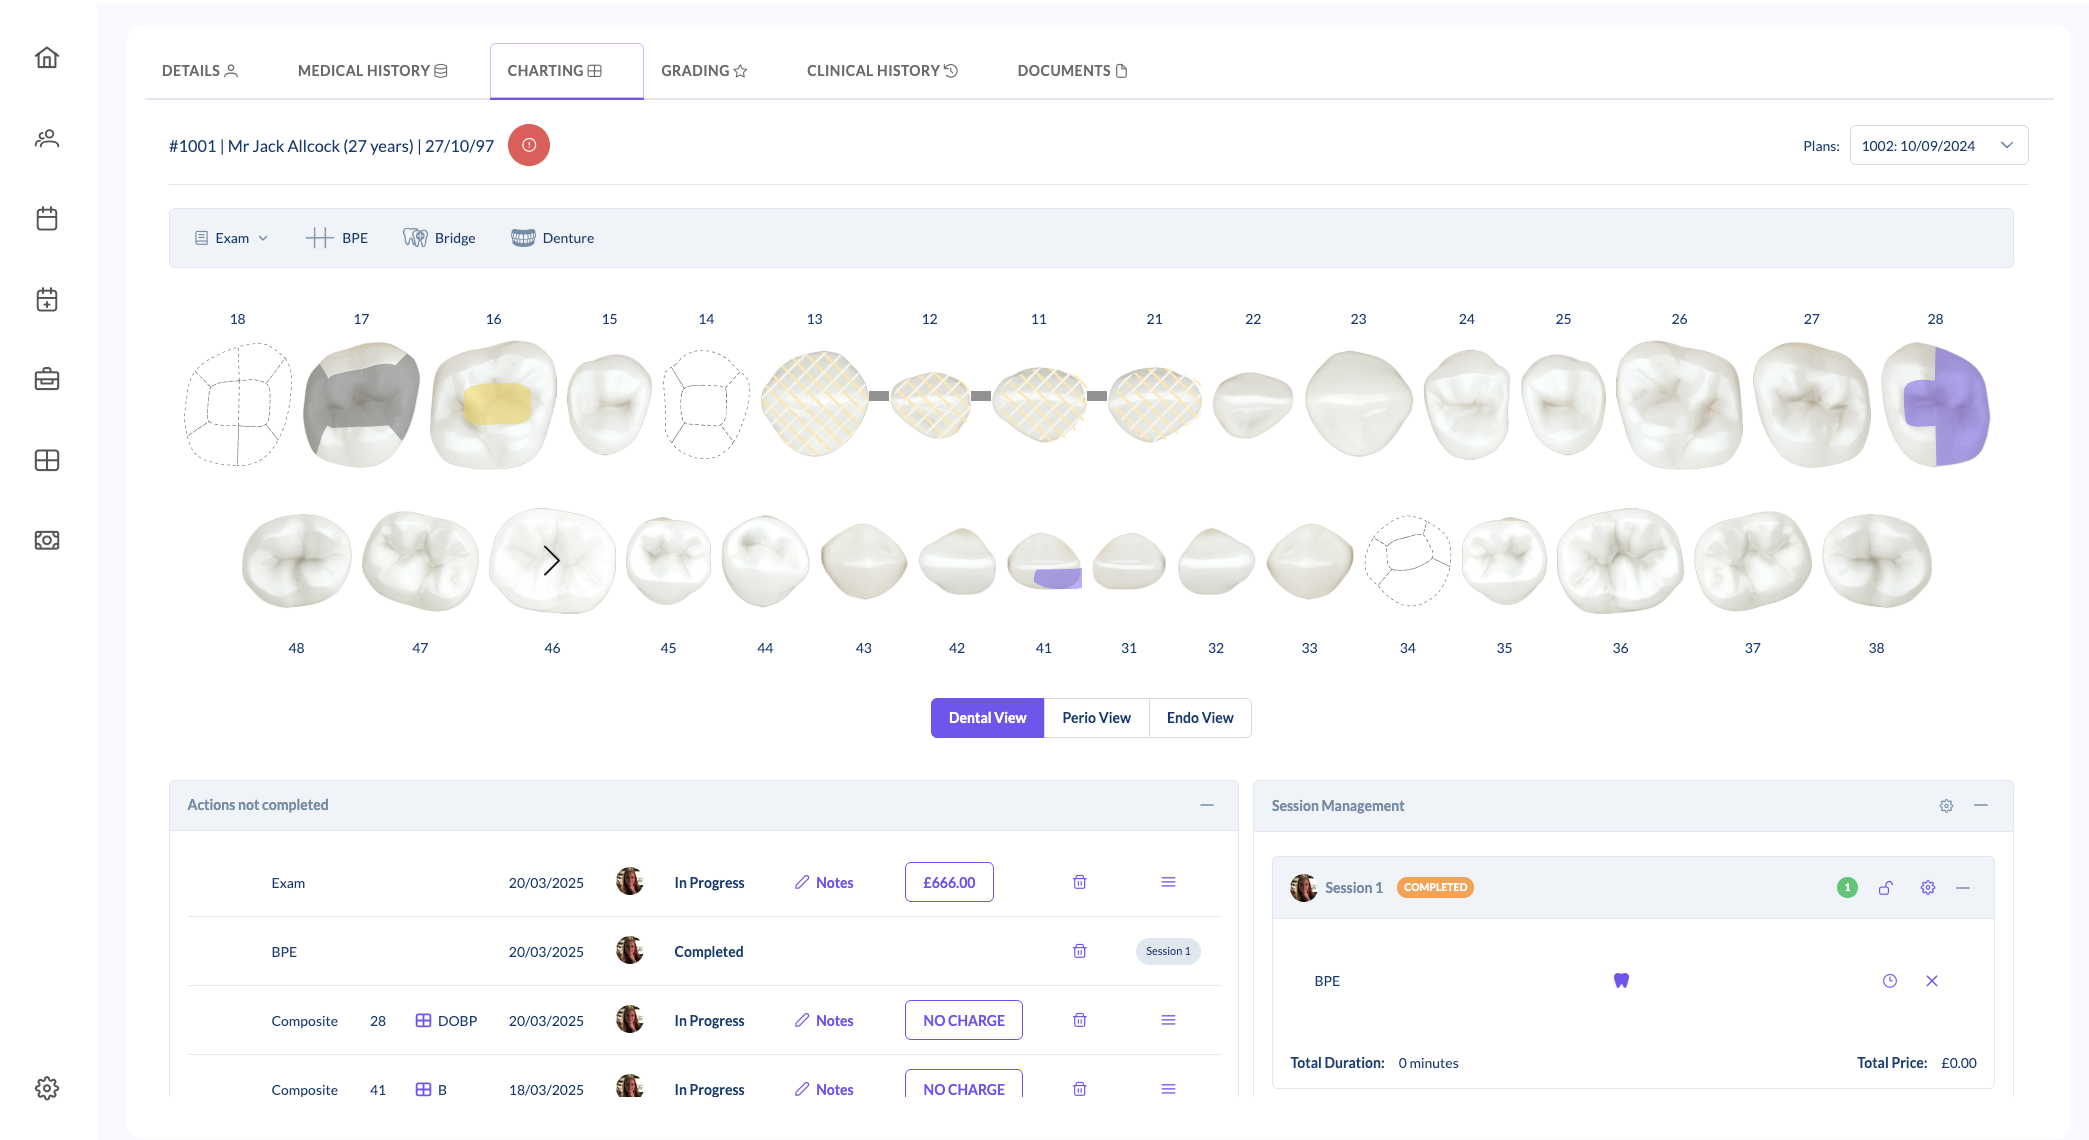This screenshot has width=2089, height=1140.
Task: Switch to Perio View
Action: click(x=1096, y=717)
